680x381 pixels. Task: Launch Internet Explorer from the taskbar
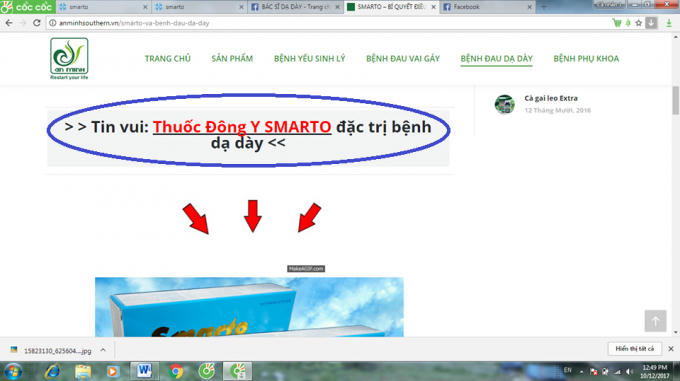pyautogui.click(x=52, y=371)
